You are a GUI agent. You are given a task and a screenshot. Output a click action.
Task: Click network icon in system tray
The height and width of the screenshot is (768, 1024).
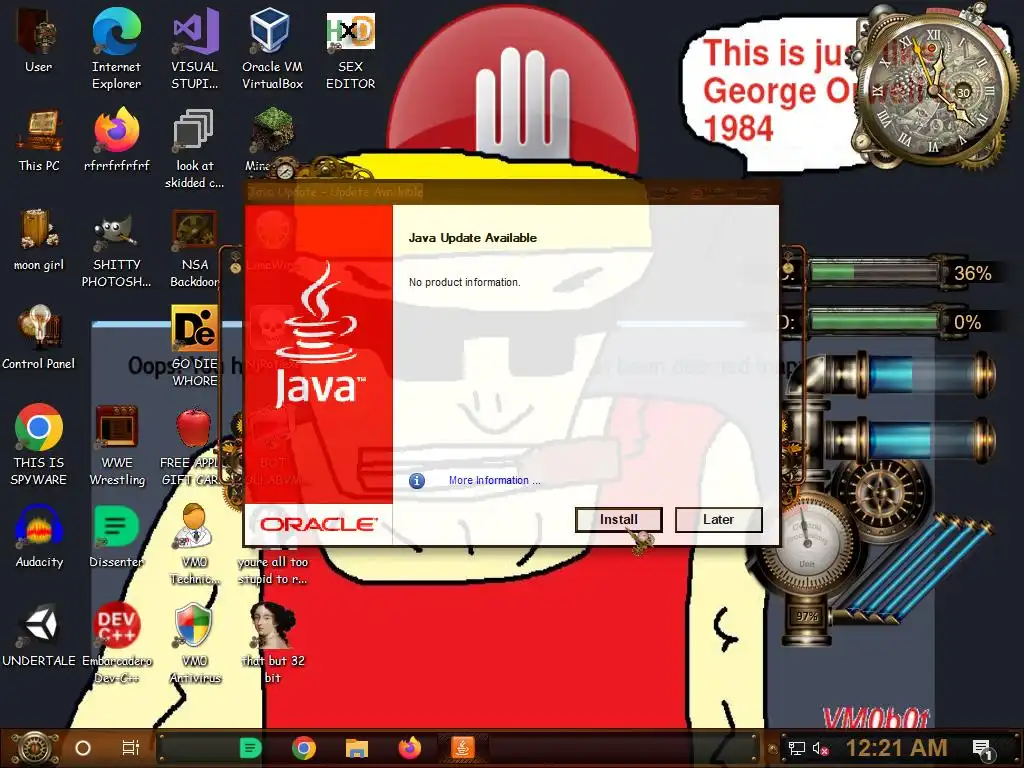(796, 748)
